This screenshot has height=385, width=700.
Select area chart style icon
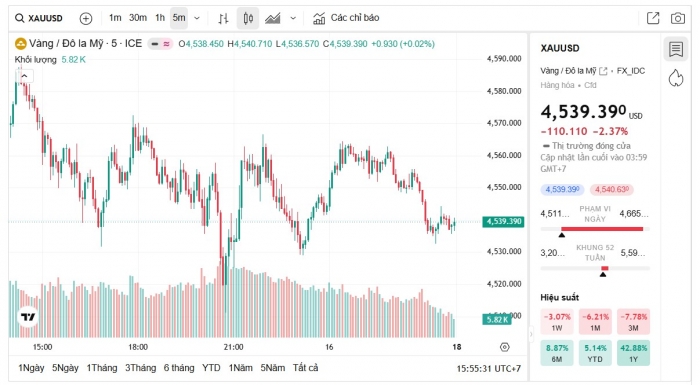coord(273,18)
